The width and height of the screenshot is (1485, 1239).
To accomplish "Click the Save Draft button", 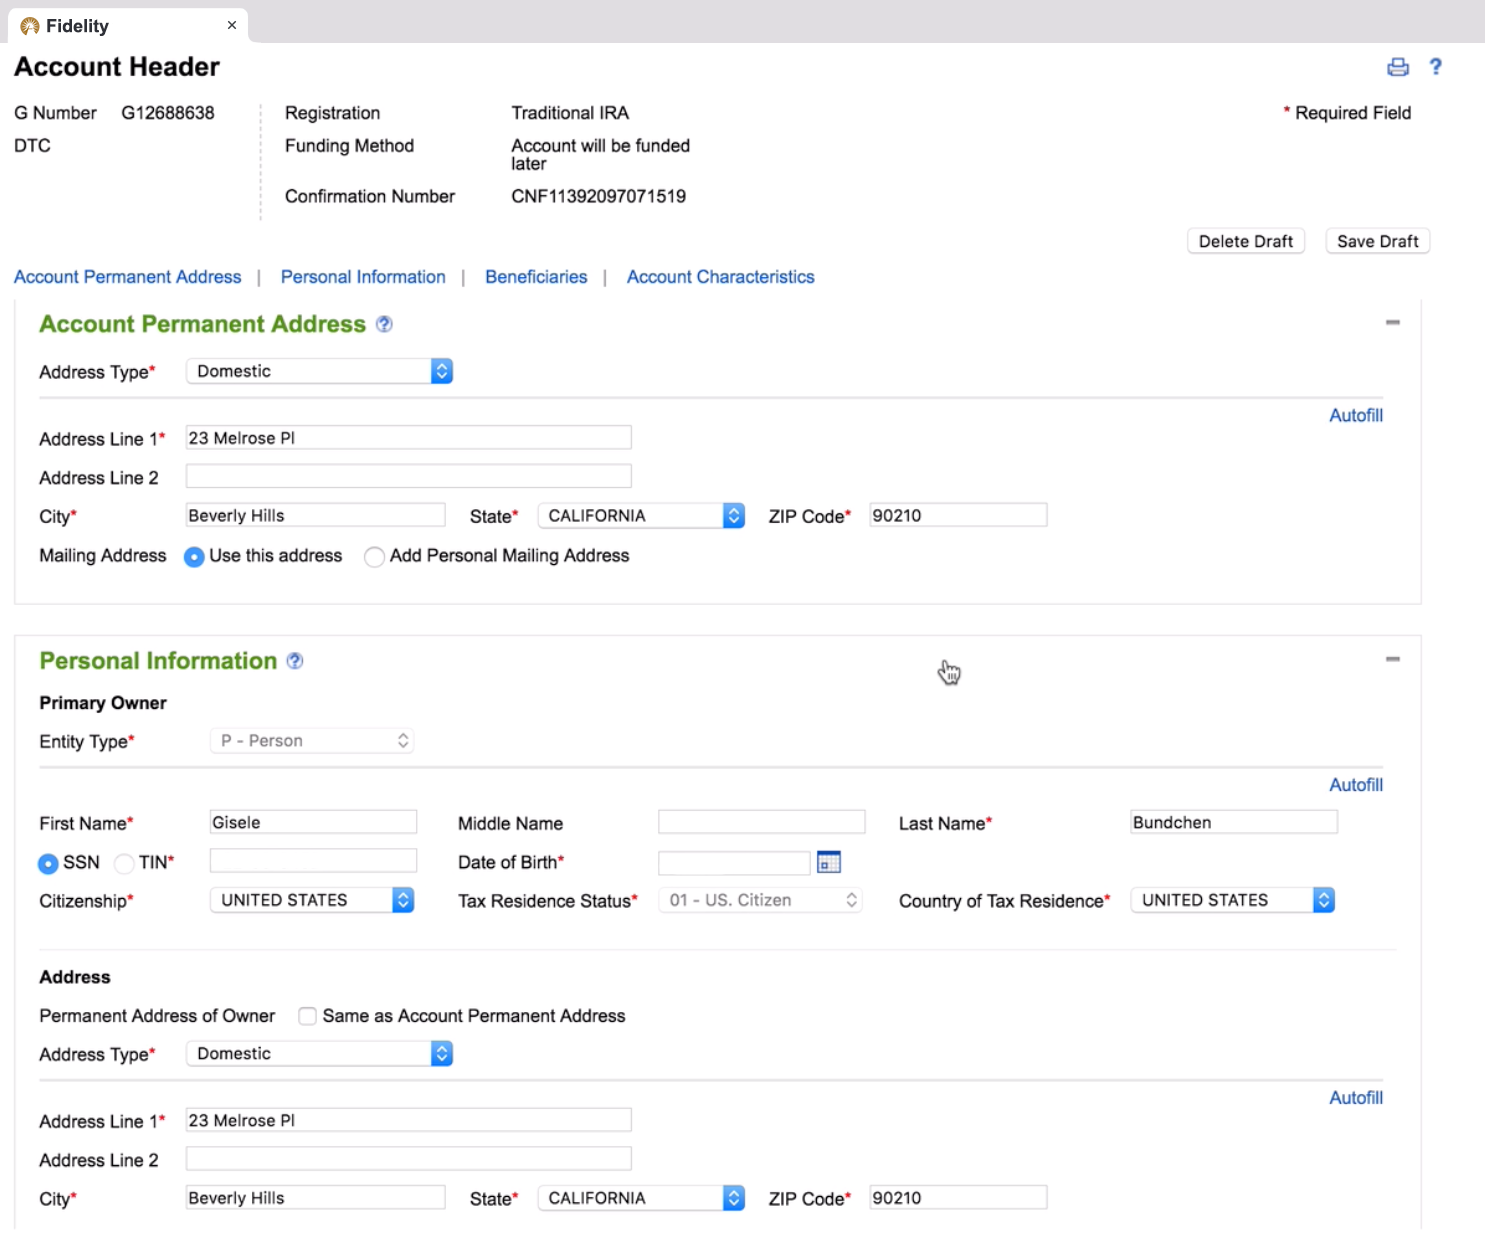I will (1378, 241).
